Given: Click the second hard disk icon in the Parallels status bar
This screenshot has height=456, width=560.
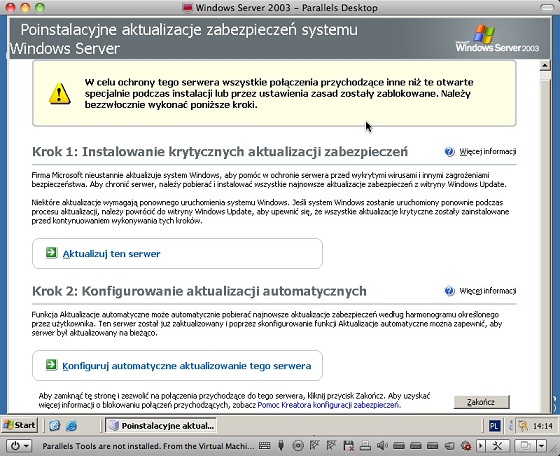Looking at the screenshot, I should (416, 446).
